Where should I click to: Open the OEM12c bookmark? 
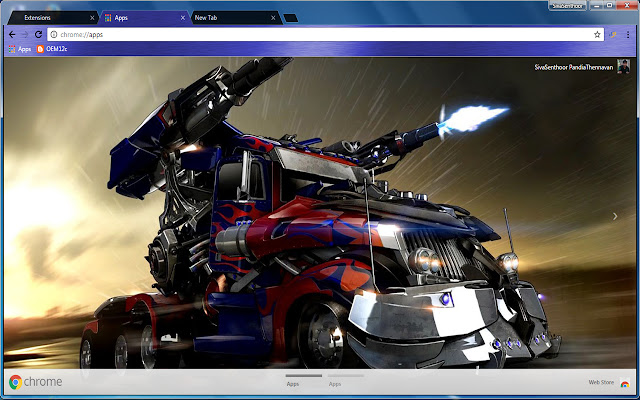52,49
